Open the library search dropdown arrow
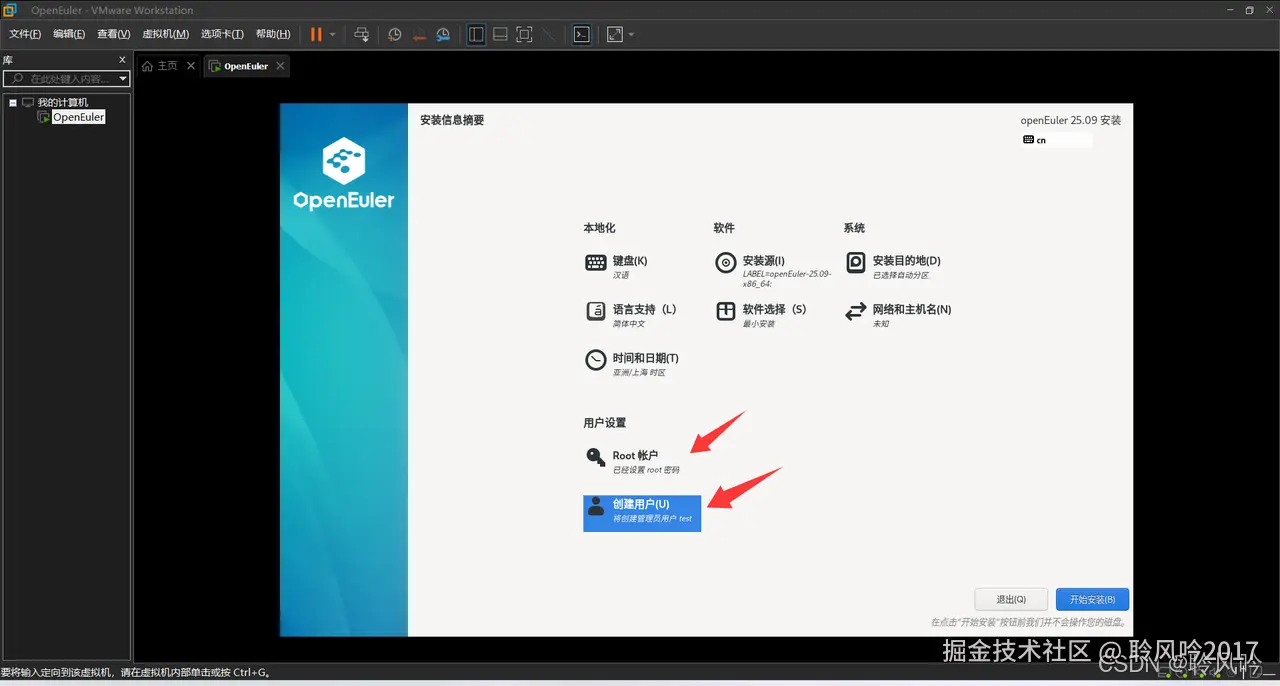 (x=123, y=79)
